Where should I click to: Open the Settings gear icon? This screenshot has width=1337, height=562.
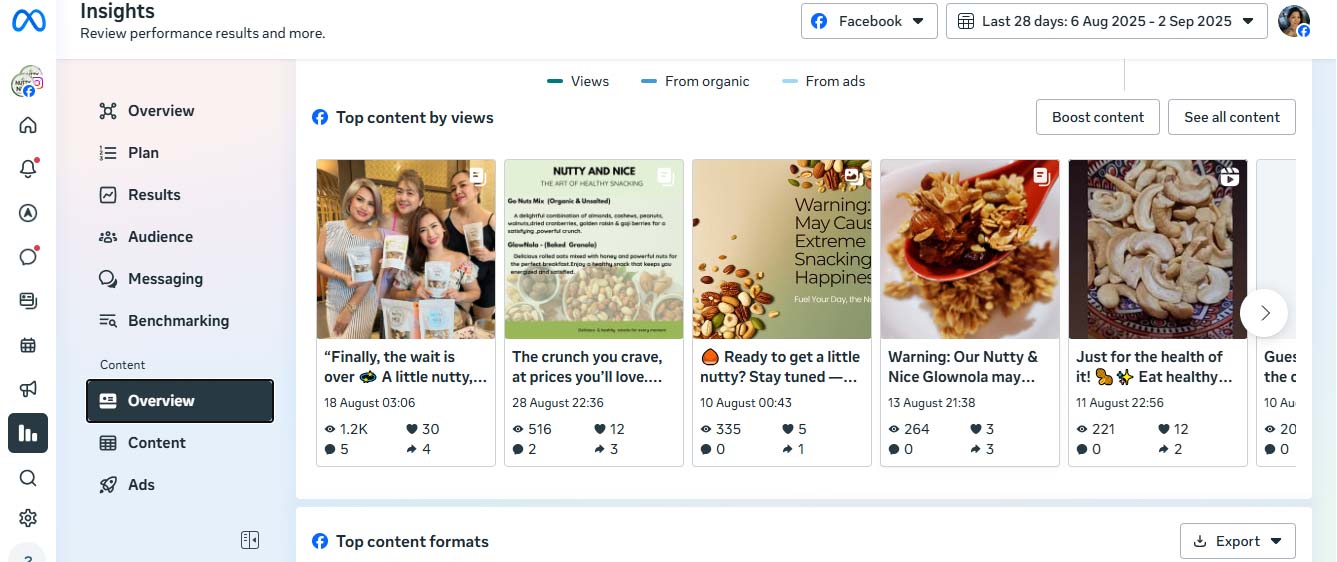(28, 518)
